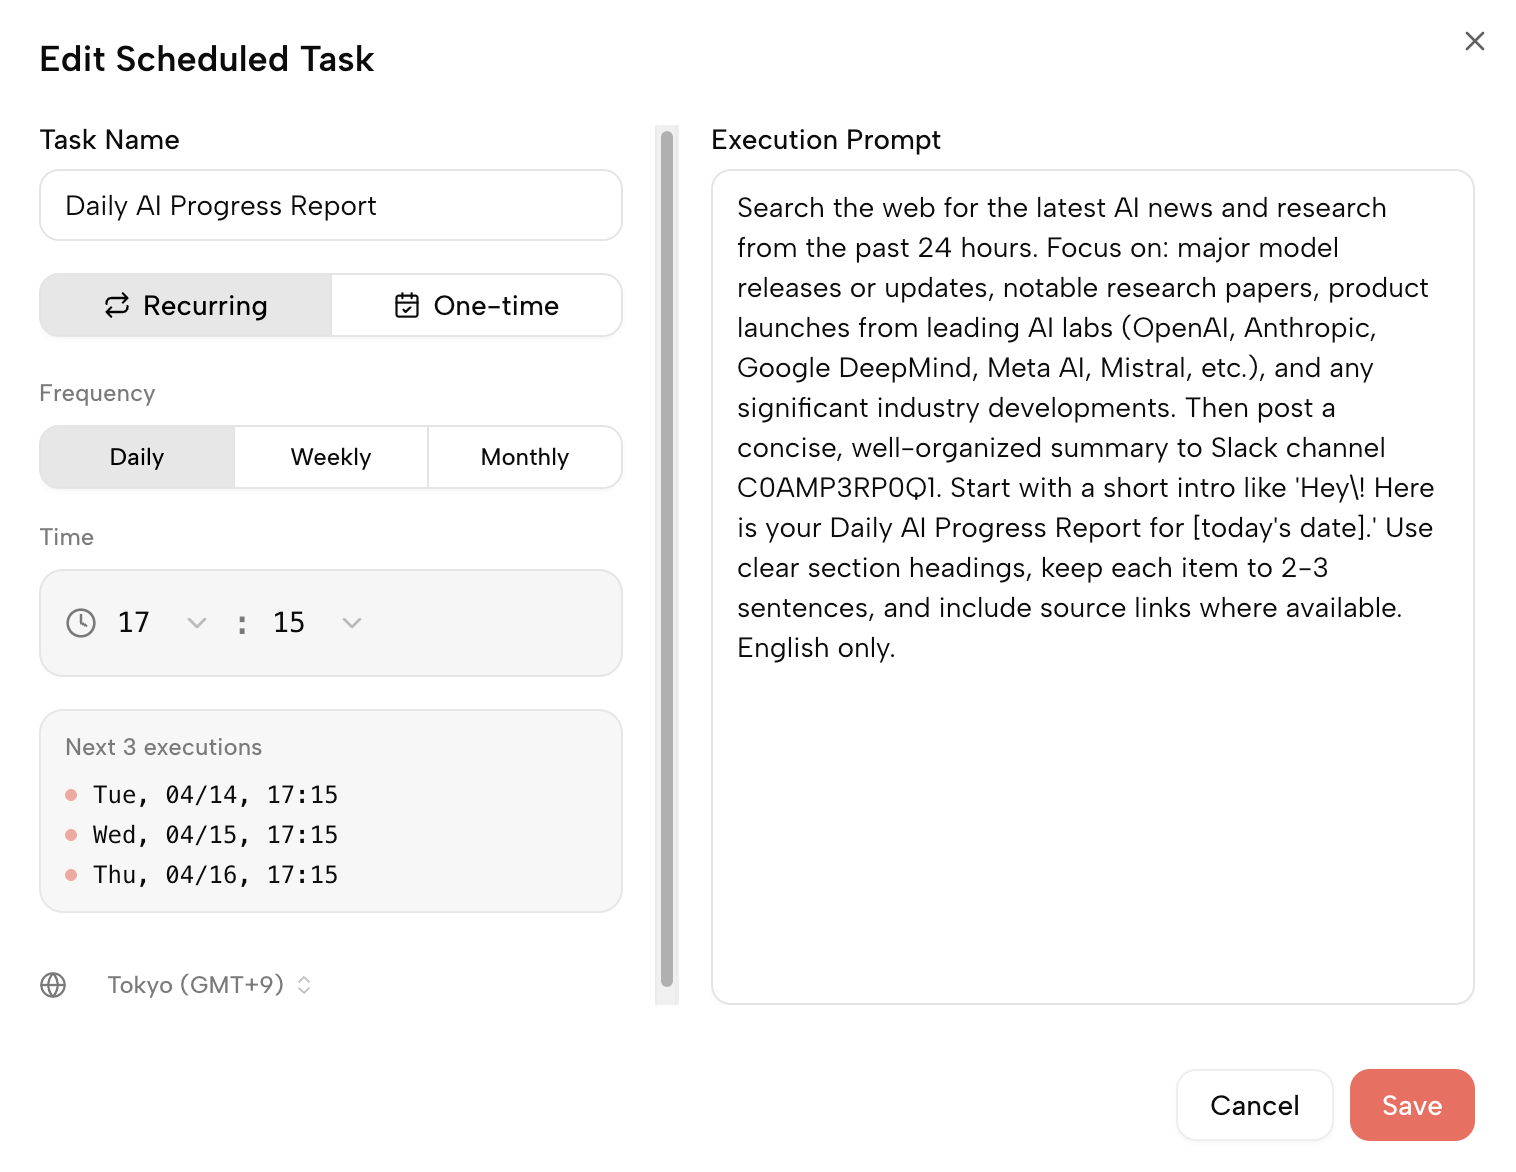Screen dimensions: 1516x1172
Task: Set frequency to Monthly
Action: coord(525,457)
